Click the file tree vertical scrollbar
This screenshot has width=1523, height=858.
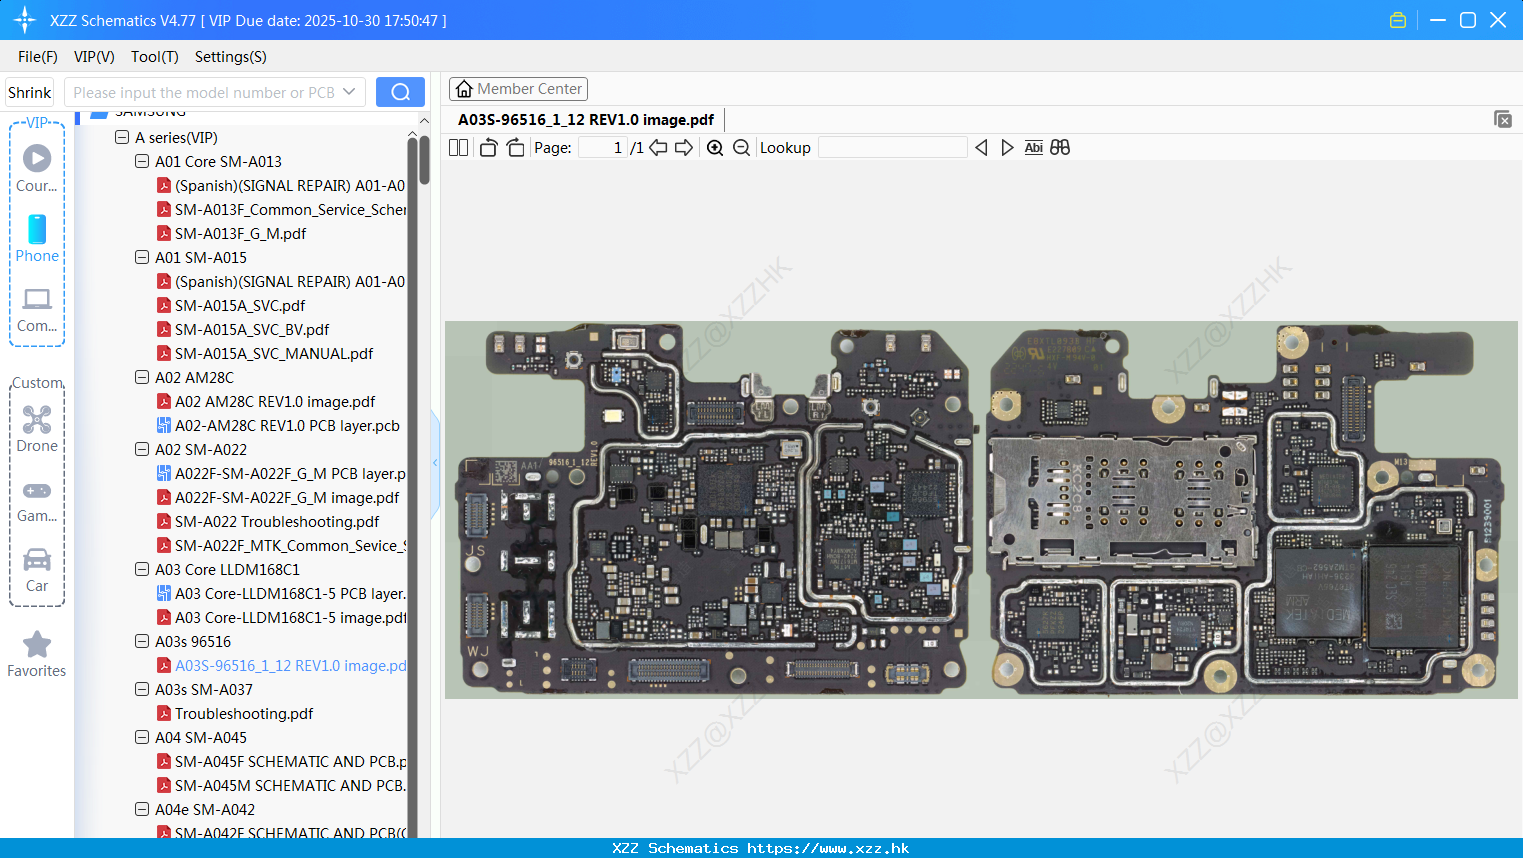click(424, 160)
